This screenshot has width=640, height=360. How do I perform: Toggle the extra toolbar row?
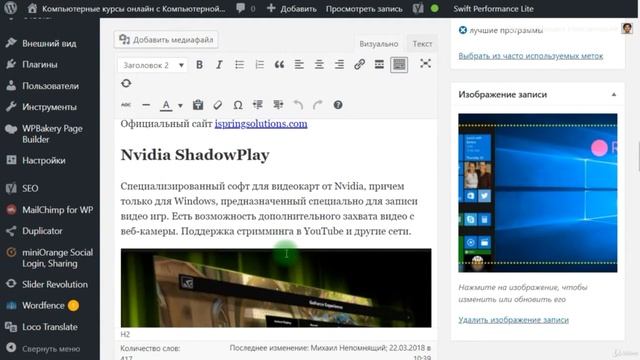399,64
